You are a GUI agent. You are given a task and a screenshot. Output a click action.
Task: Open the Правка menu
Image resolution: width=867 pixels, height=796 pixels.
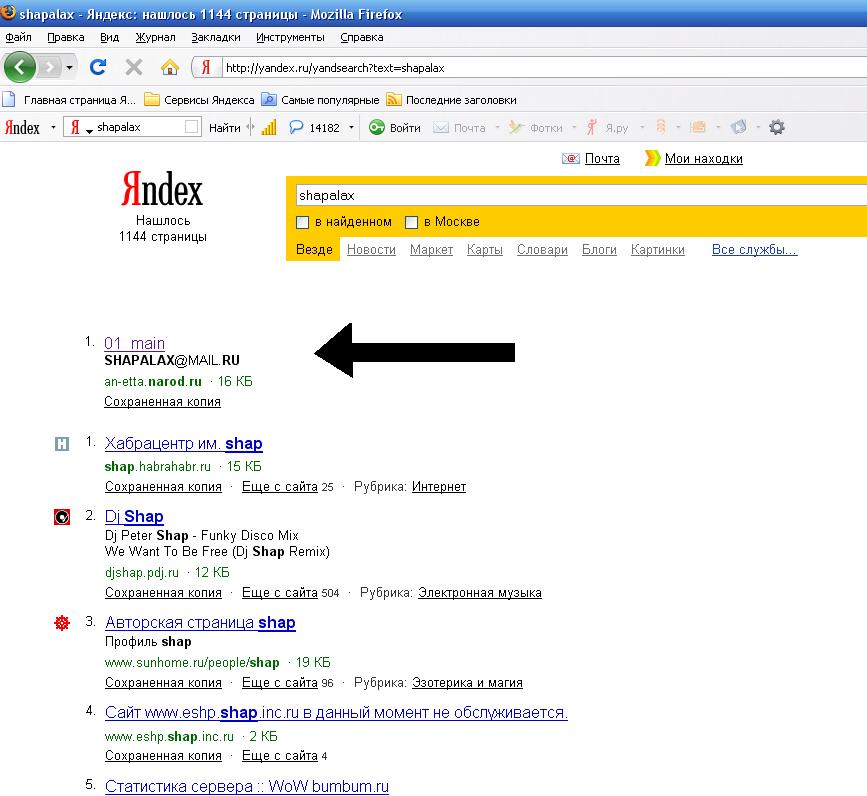coord(66,38)
